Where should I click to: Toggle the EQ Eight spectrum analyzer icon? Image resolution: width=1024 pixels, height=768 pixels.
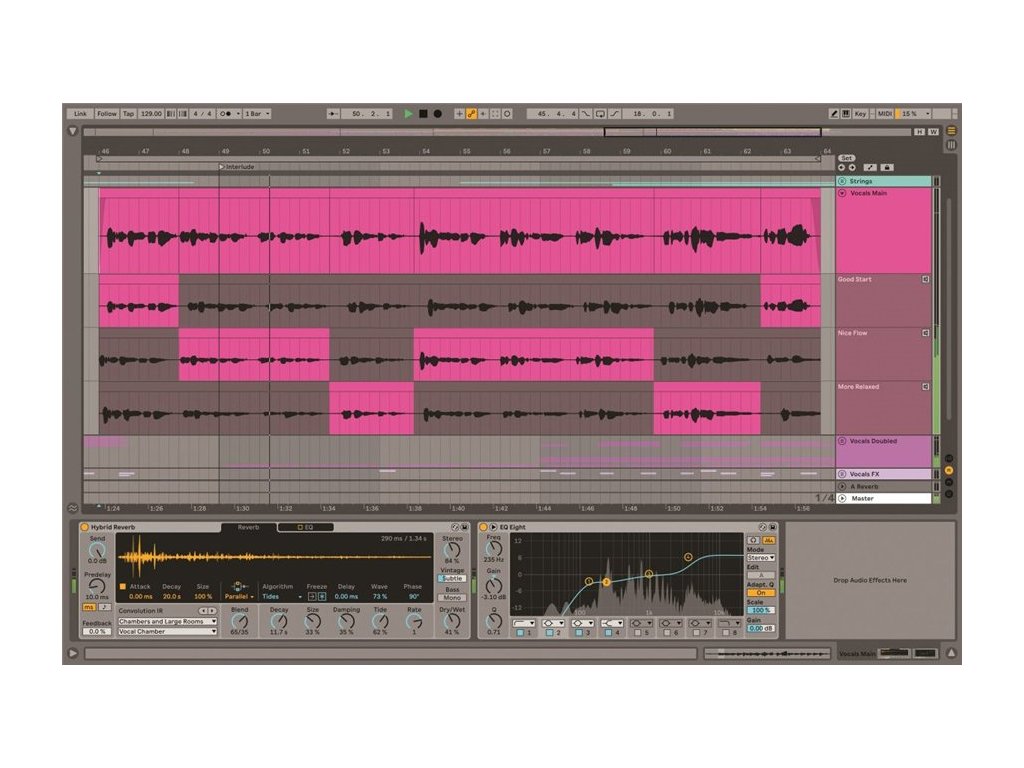tap(753, 540)
